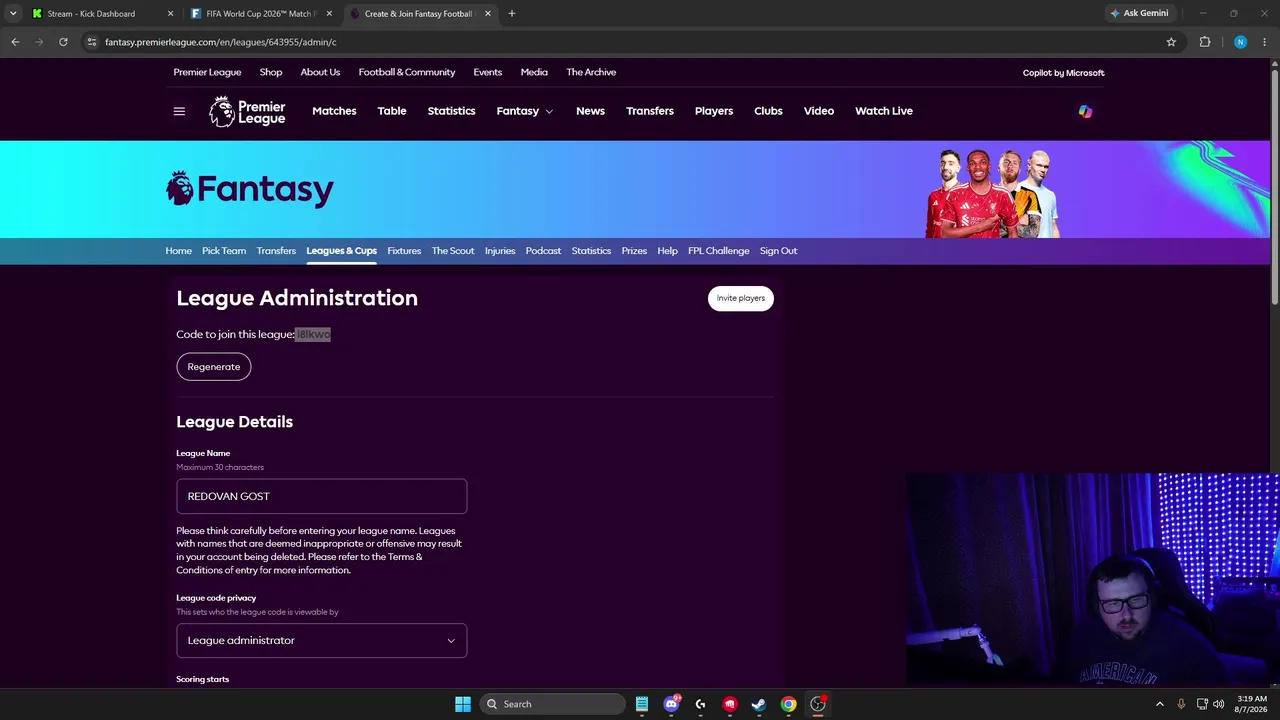Open Statistics in the main navigation
Screen dimensions: 1280x720
[452, 111]
